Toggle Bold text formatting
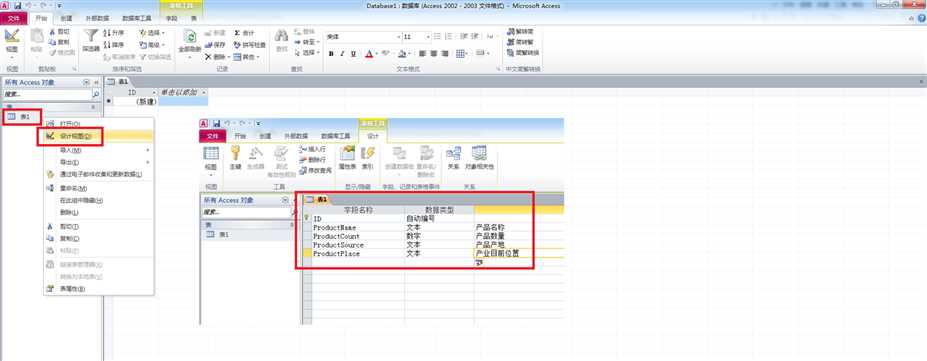 (331, 54)
